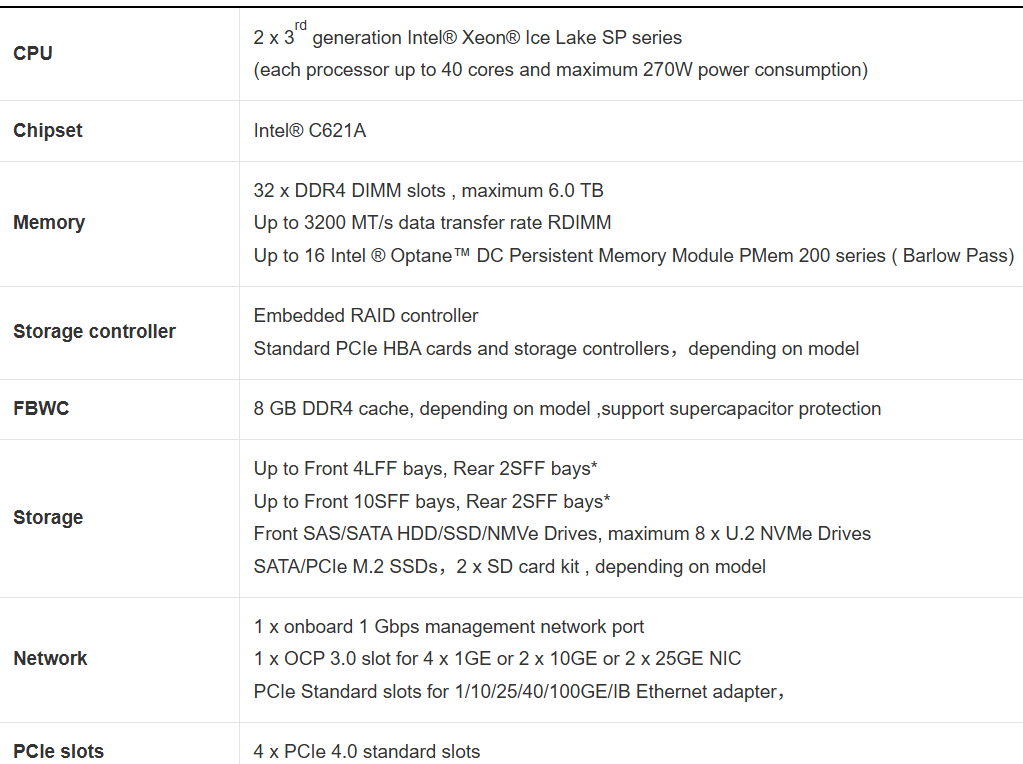Screen dimensions: 1023x764
Task: Click the Embedded RAID controller text
Action: click(x=366, y=316)
